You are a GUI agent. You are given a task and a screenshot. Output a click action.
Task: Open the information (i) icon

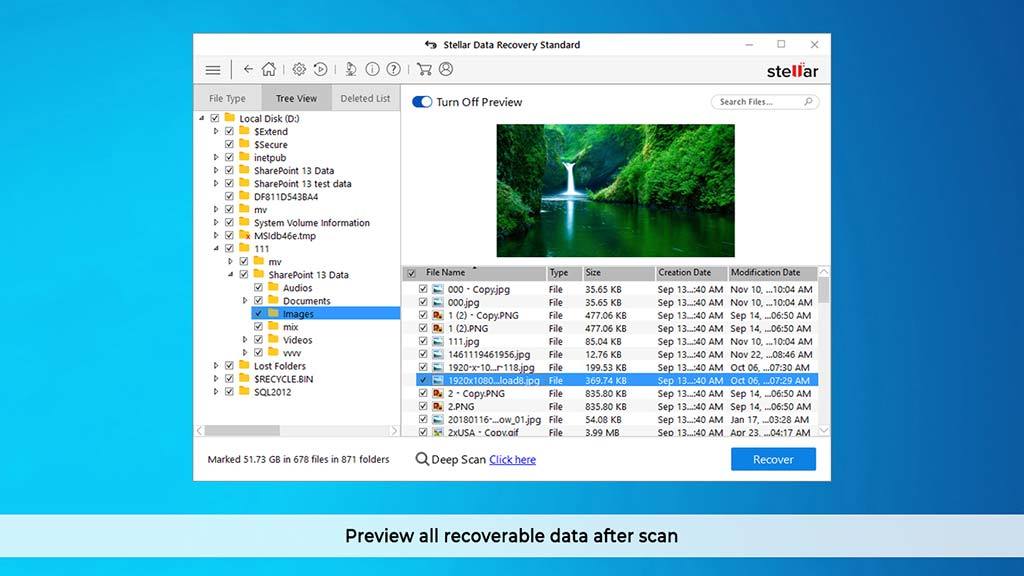pos(372,69)
